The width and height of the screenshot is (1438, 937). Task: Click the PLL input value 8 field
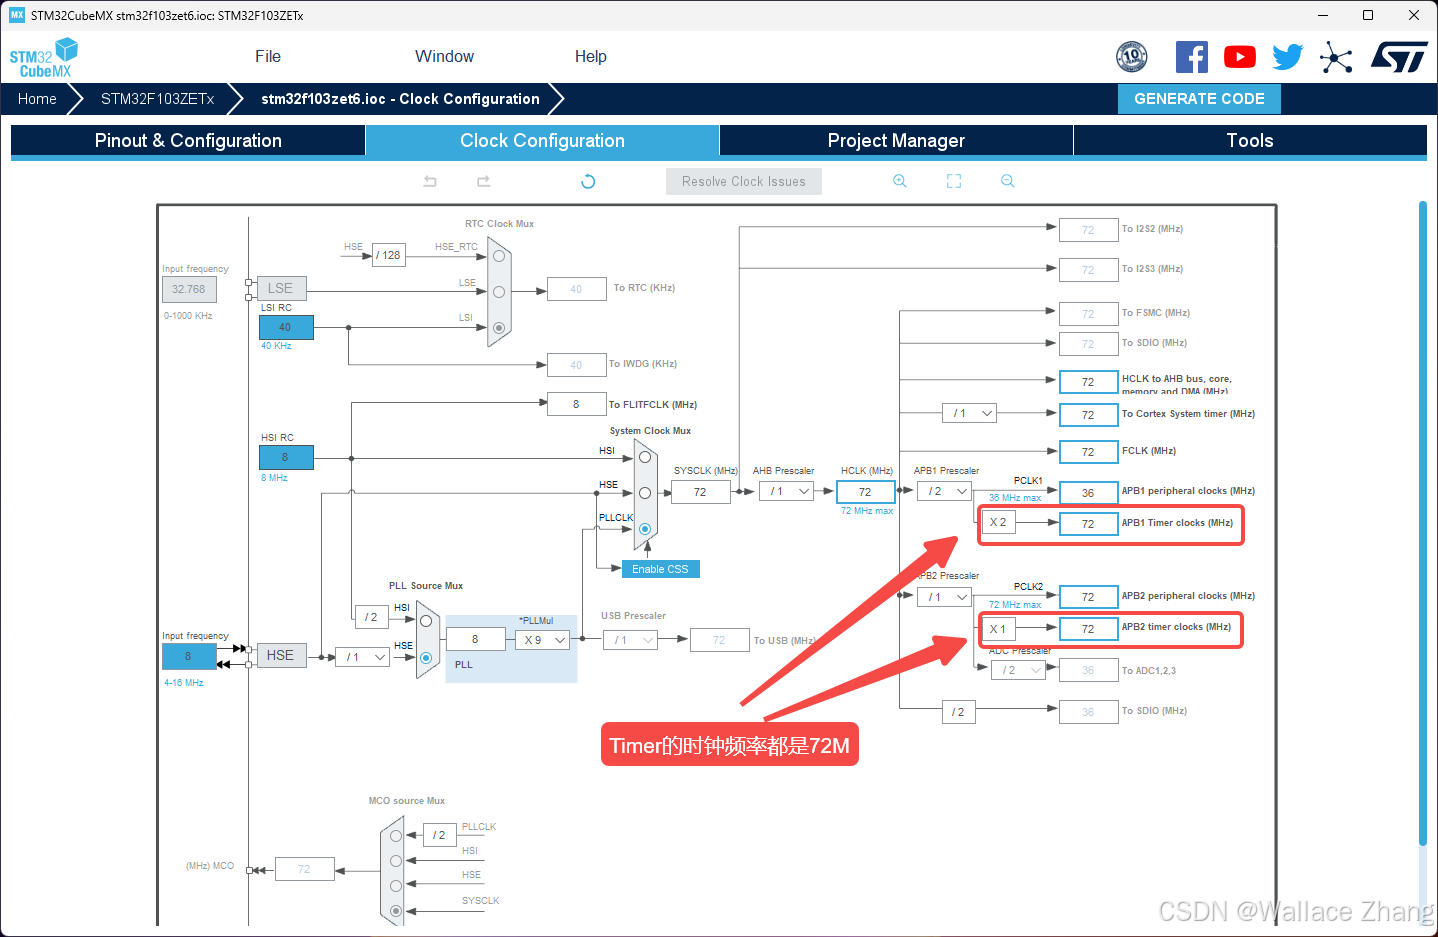[x=475, y=639]
